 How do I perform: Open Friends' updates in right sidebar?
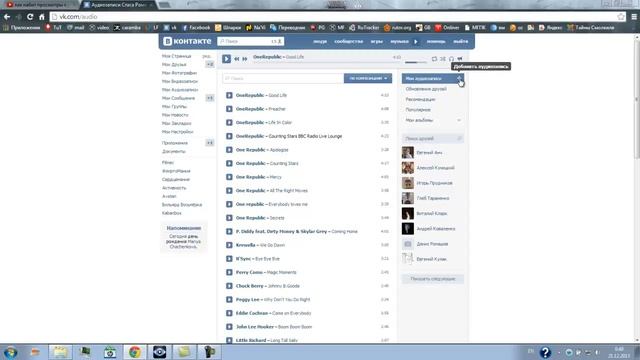(x=426, y=89)
